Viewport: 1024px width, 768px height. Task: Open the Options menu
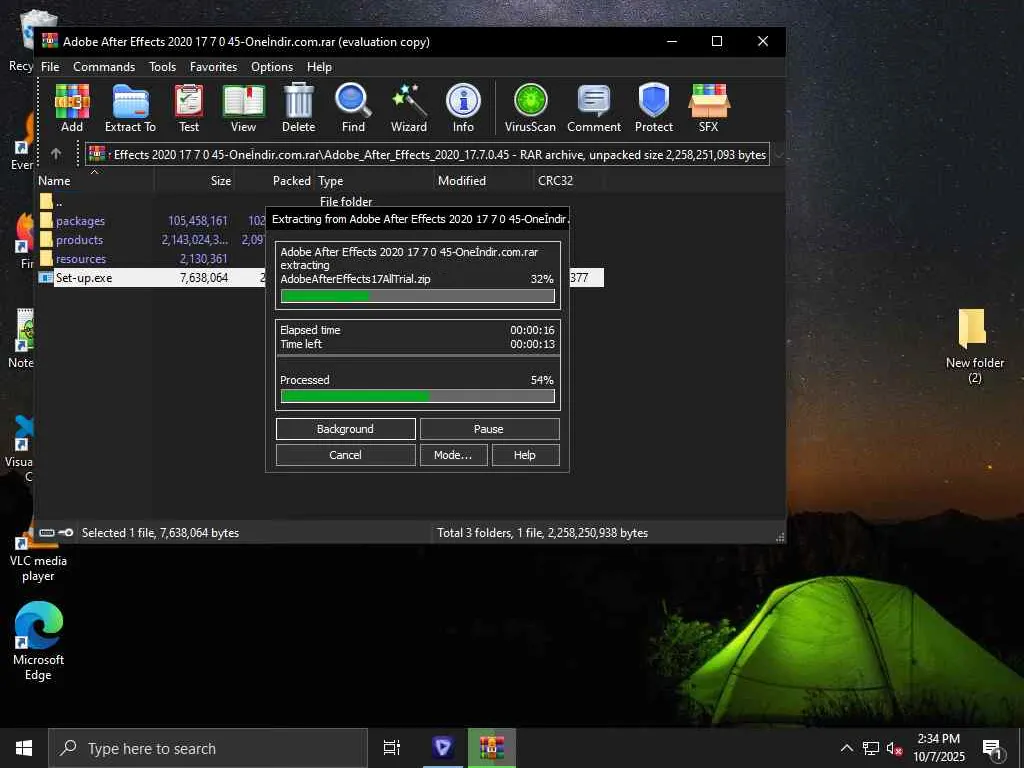(x=272, y=67)
